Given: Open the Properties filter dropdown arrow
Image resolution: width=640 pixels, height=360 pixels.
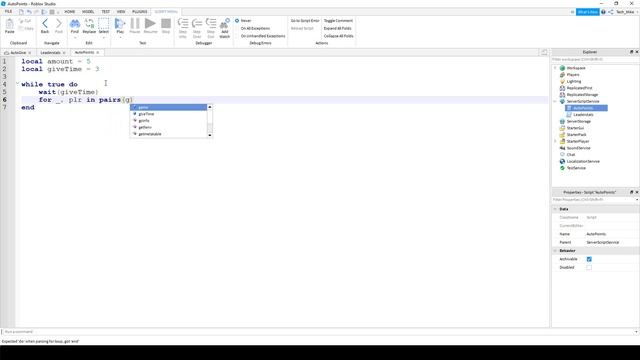Looking at the screenshot, I should (637, 200).
